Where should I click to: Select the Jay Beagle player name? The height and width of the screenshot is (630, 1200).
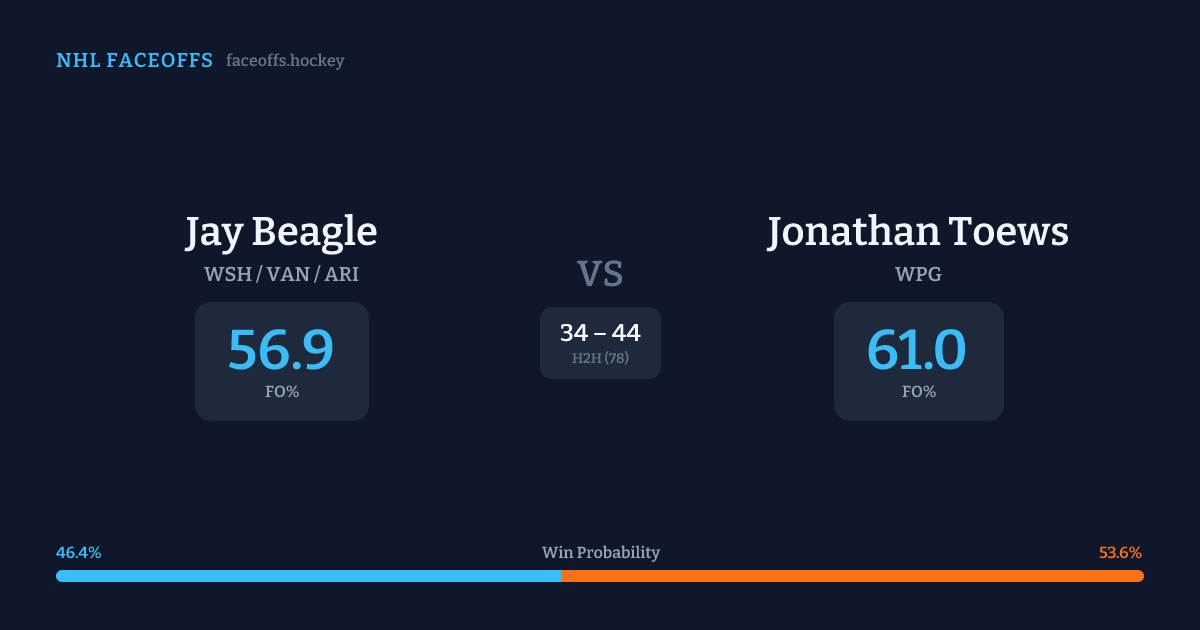[281, 232]
